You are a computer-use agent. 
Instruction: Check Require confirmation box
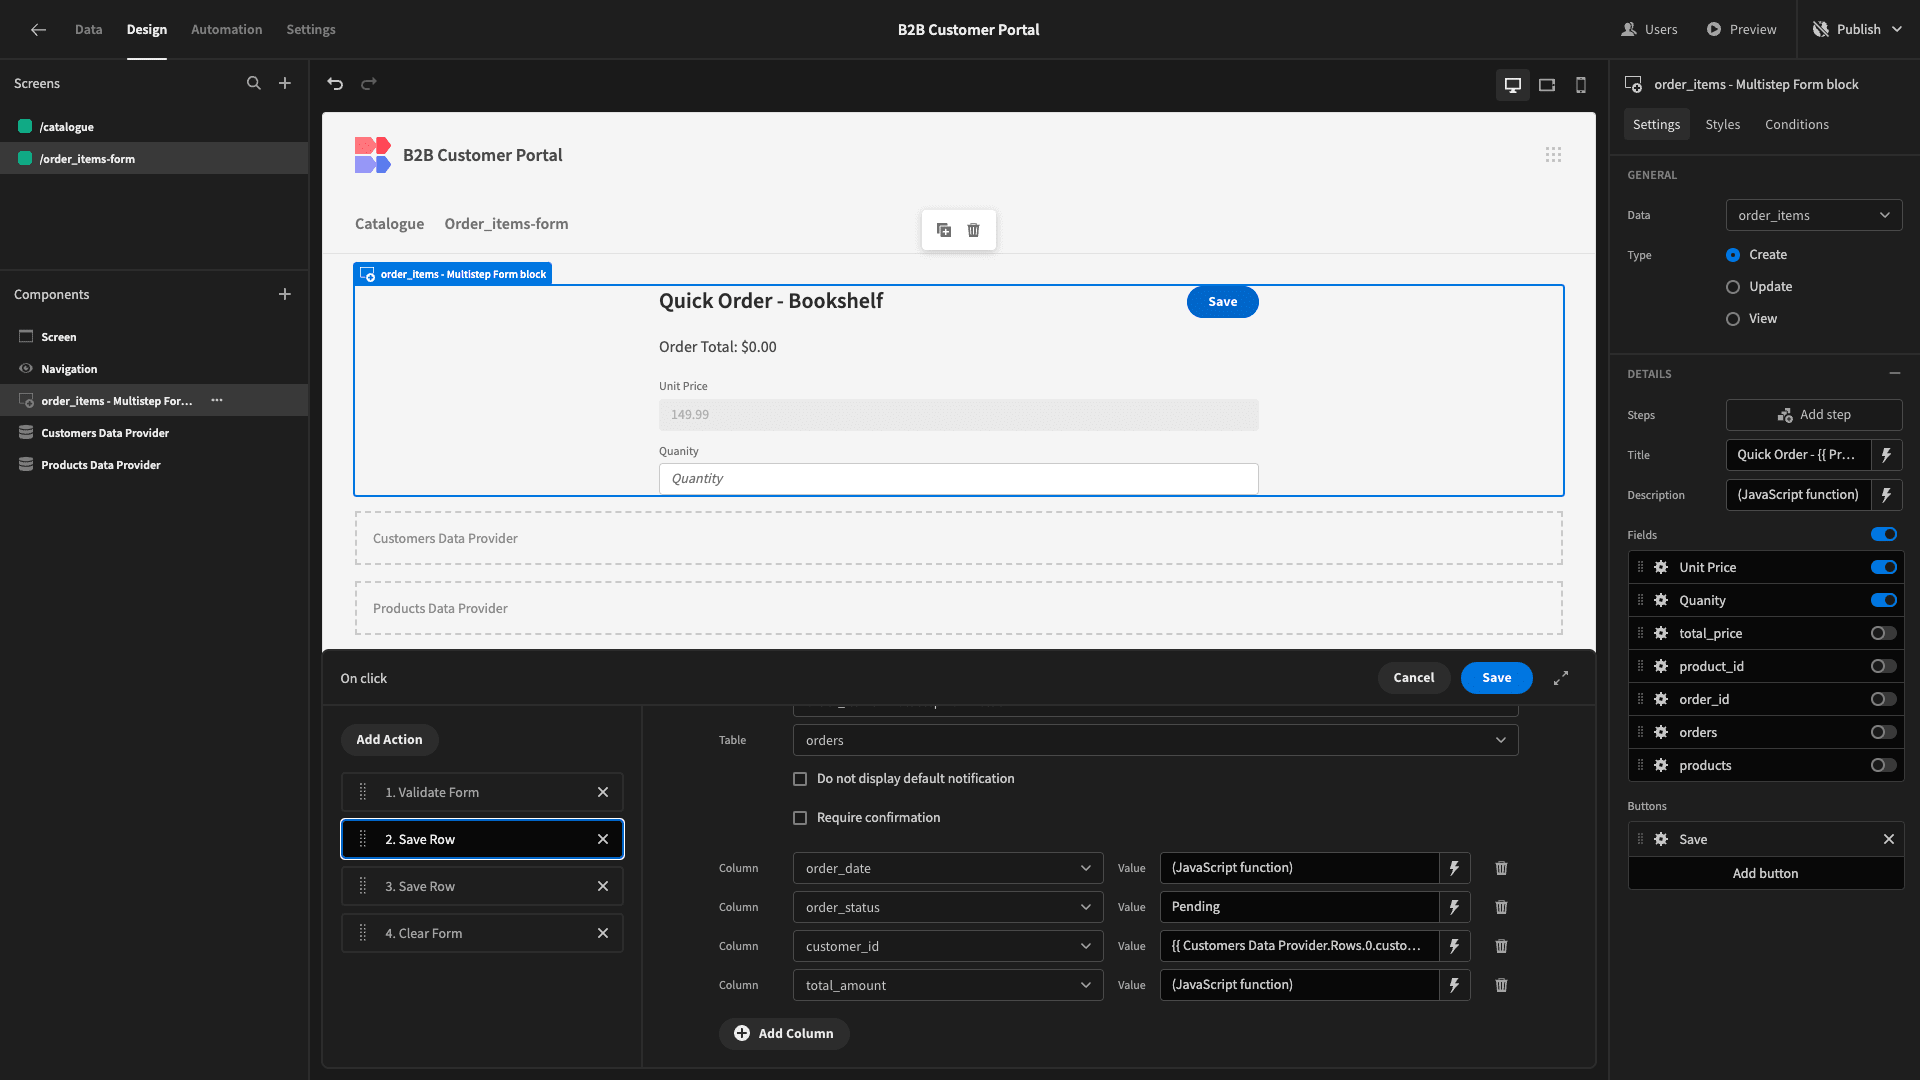[x=800, y=818]
